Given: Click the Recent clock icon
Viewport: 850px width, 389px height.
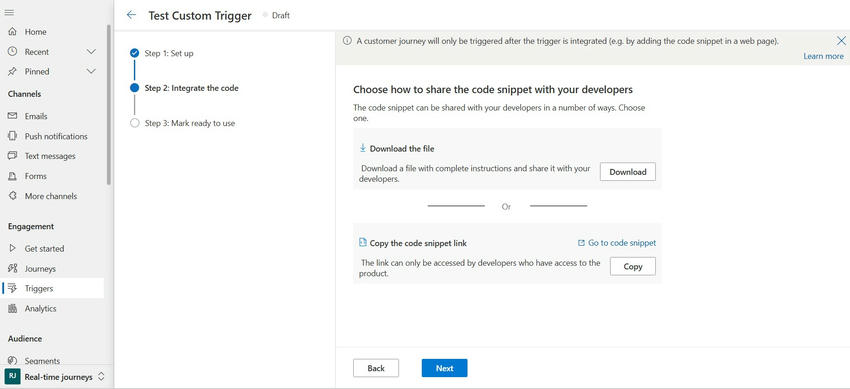Looking at the screenshot, I should pyautogui.click(x=12, y=51).
